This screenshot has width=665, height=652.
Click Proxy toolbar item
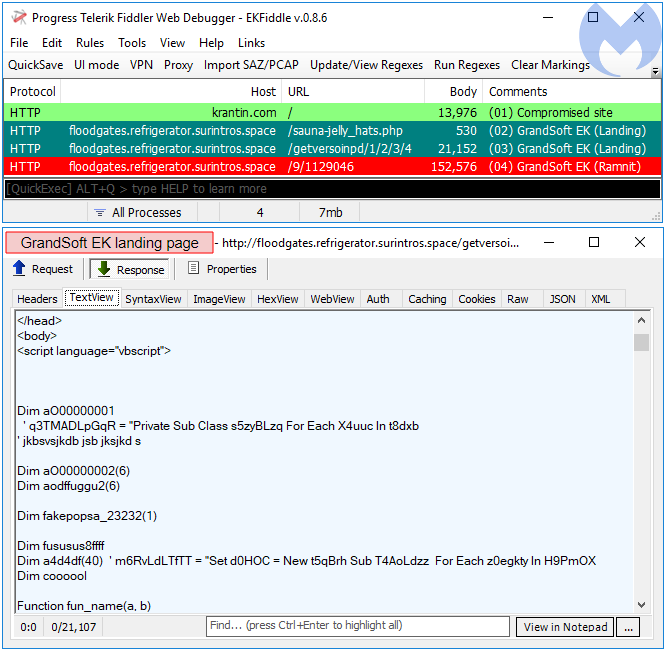pyautogui.click(x=179, y=65)
